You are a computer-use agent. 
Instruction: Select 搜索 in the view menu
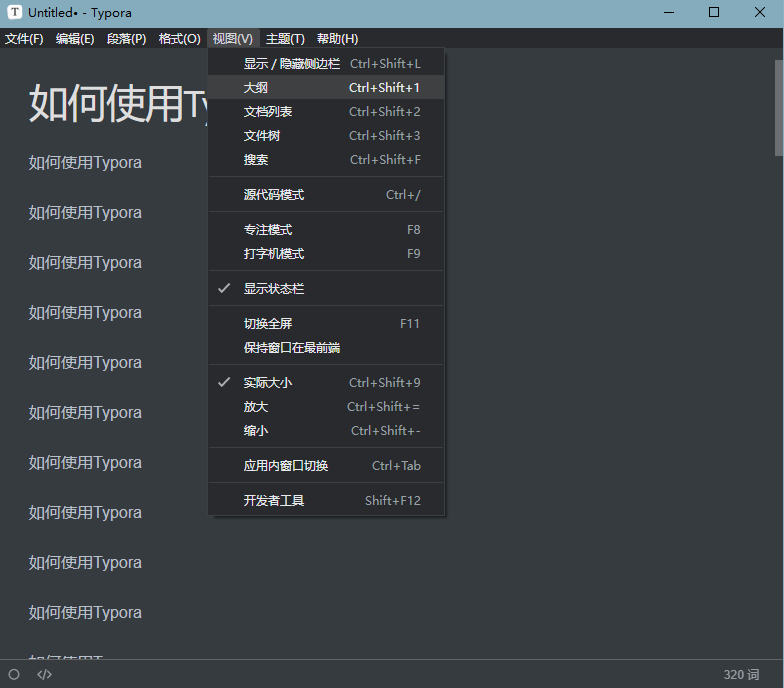[x=326, y=160]
